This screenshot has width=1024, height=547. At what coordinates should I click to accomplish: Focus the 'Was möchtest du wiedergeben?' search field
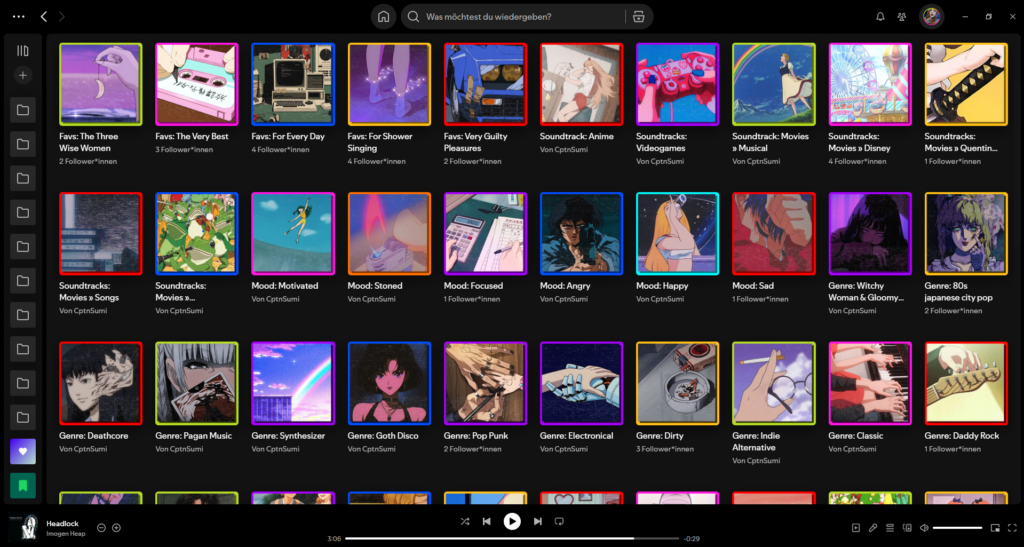click(513, 17)
